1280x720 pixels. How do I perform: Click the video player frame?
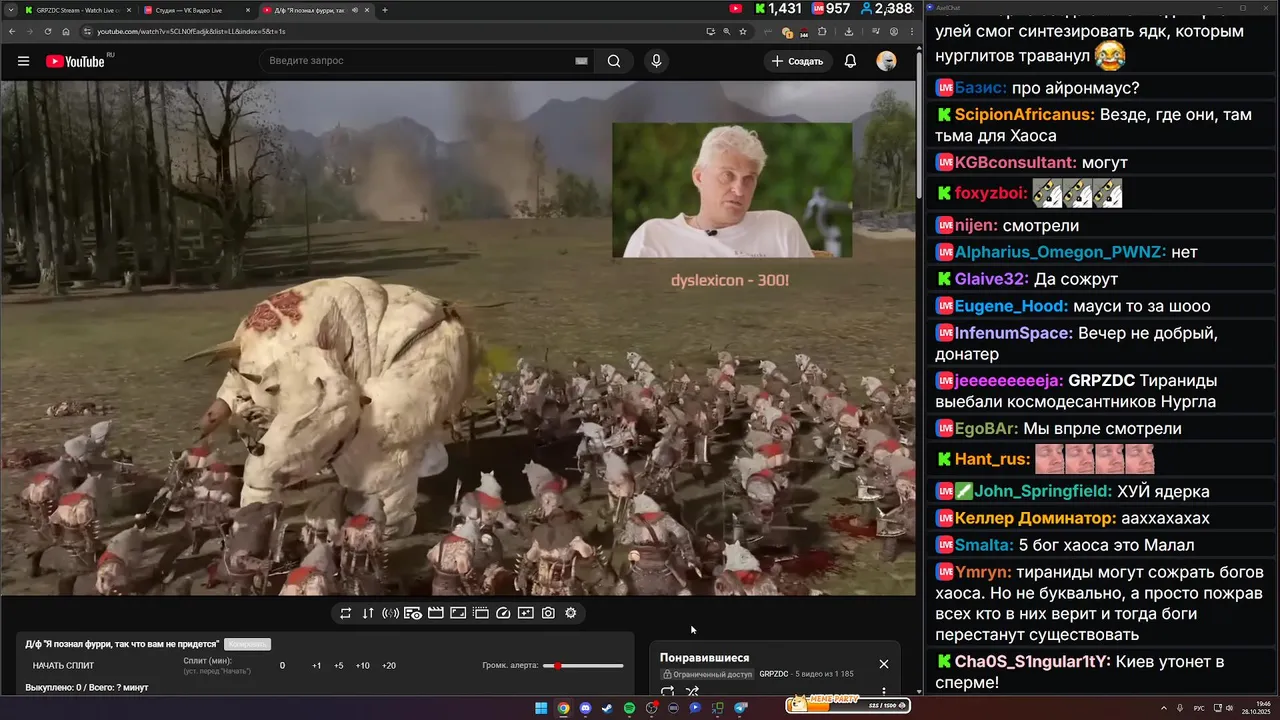(x=458, y=338)
